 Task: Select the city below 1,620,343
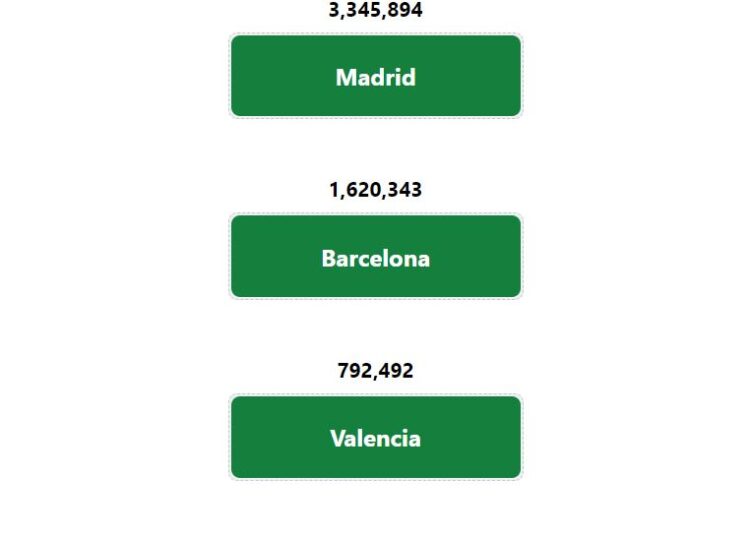tap(375, 256)
